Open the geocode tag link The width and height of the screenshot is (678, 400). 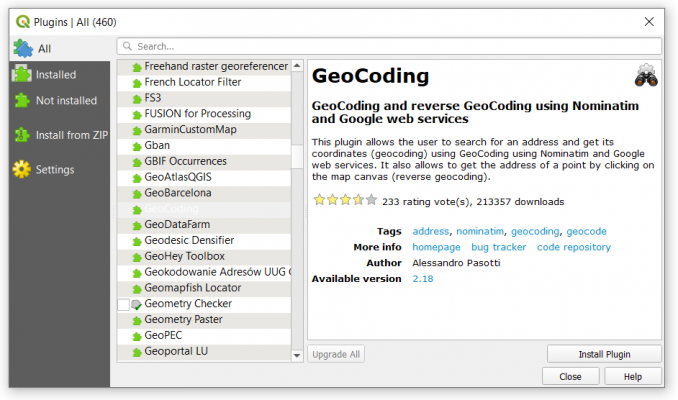[586, 231]
